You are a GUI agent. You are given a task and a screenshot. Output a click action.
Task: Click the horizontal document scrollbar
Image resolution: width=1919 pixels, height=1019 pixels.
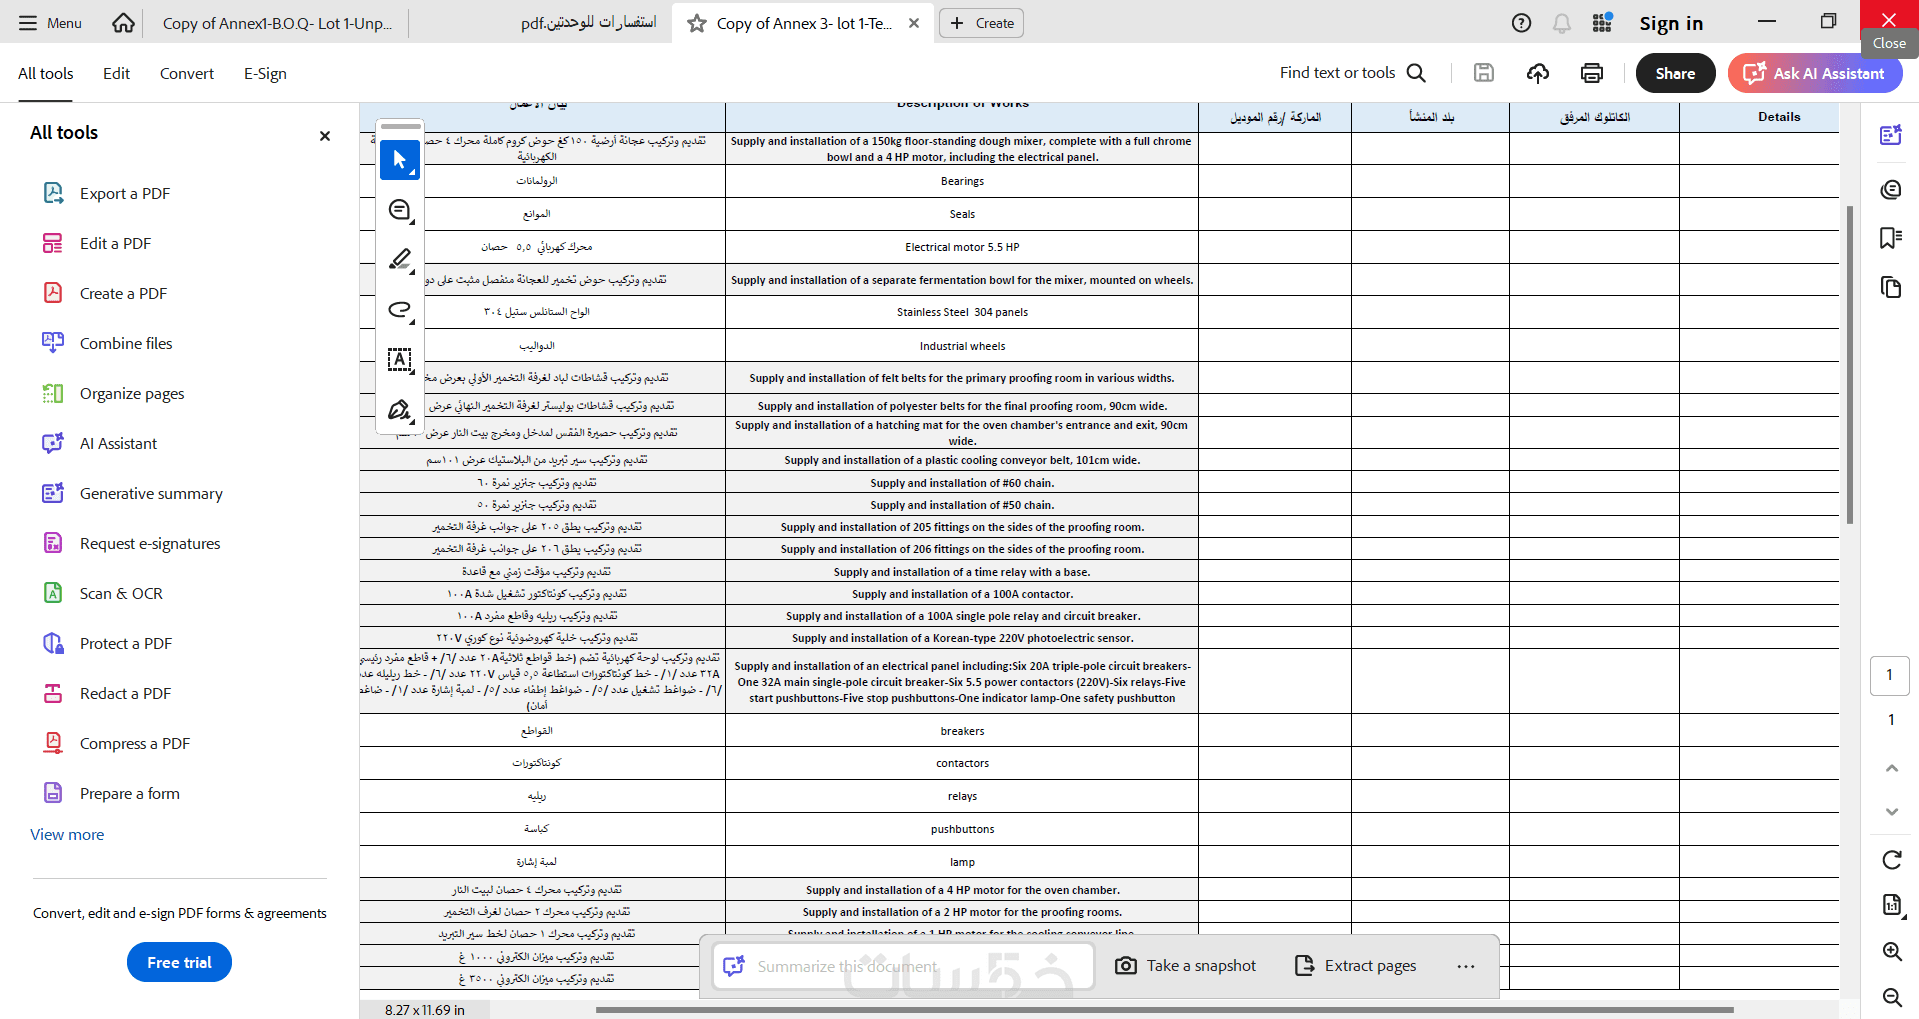click(x=1165, y=1010)
